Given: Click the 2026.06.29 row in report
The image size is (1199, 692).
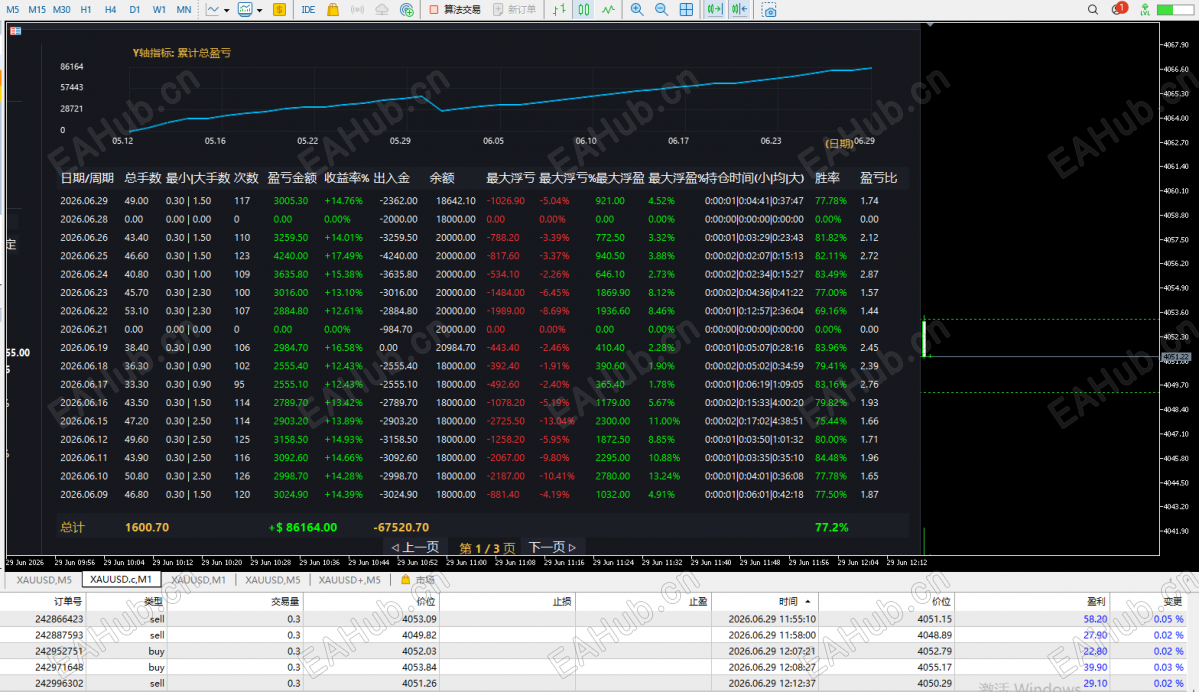Looking at the screenshot, I should tap(483, 200).
